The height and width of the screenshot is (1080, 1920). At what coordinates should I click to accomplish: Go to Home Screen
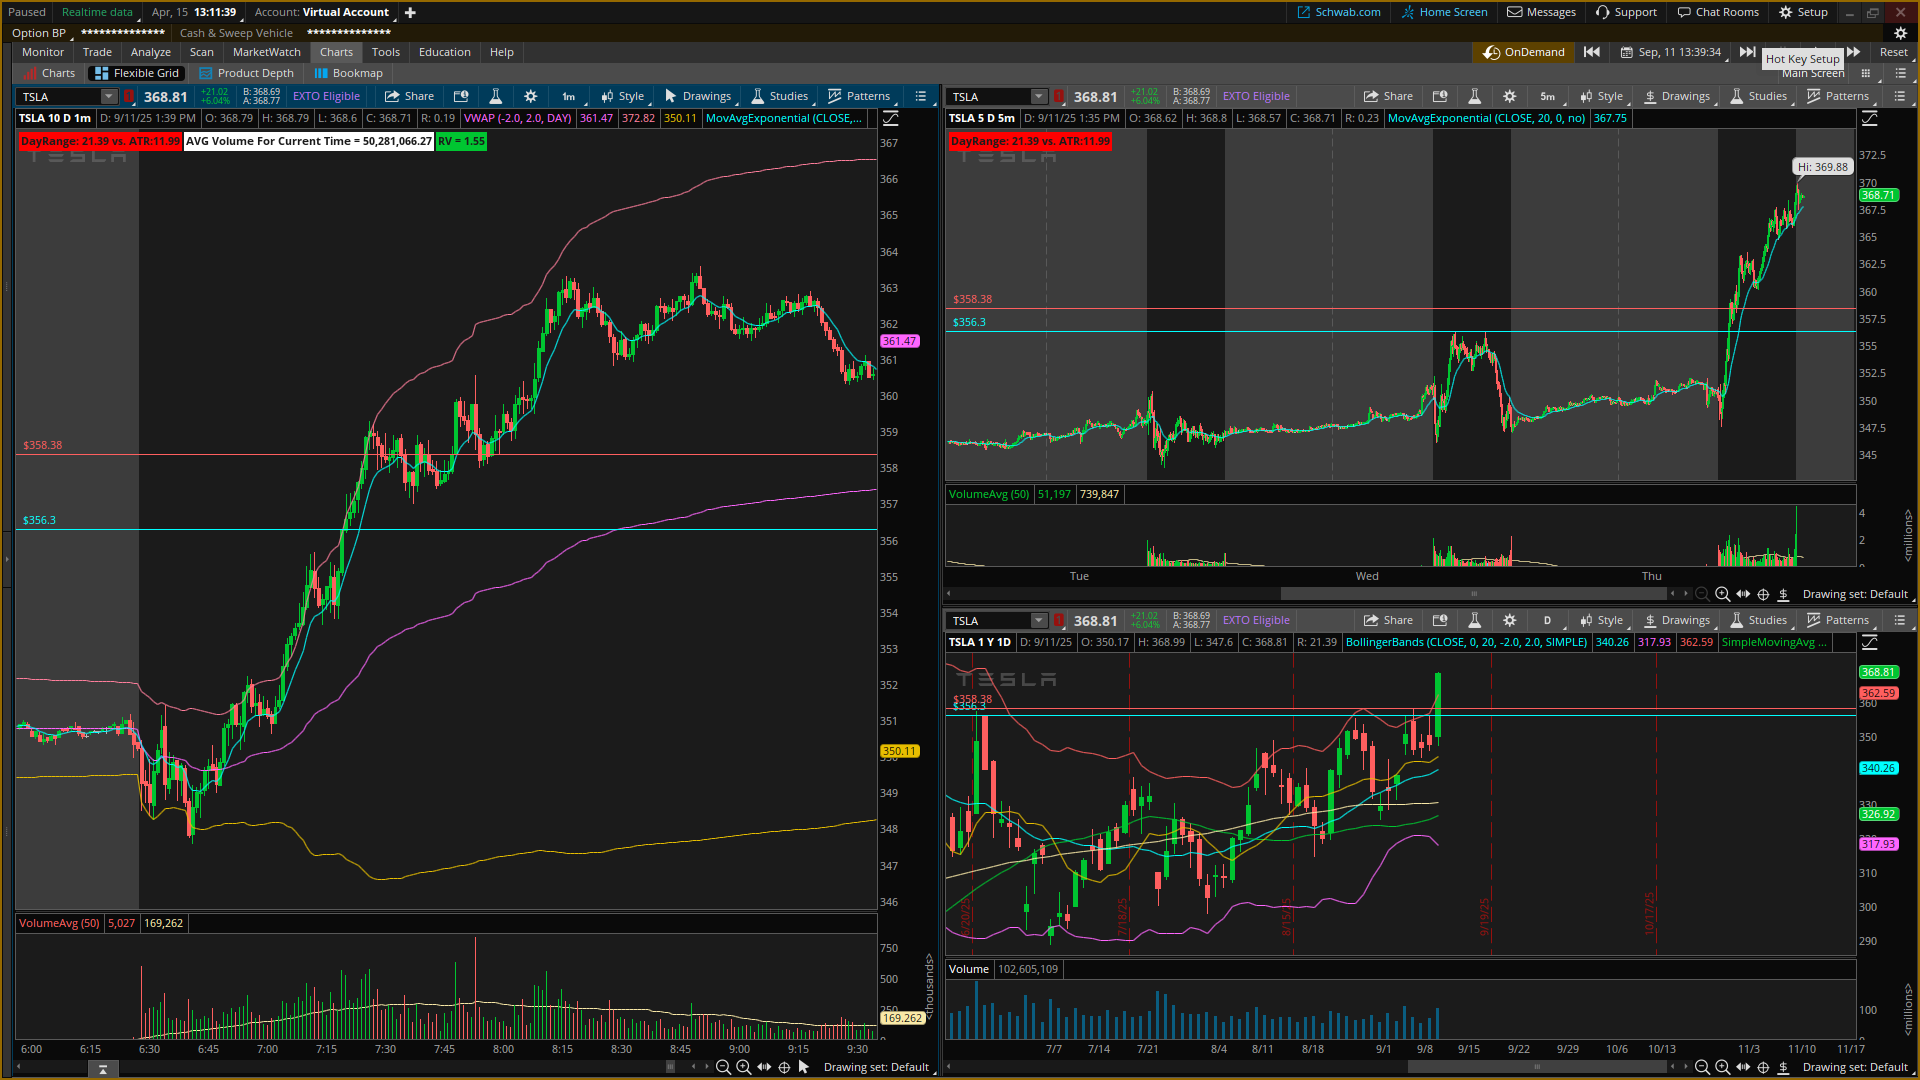1444,12
